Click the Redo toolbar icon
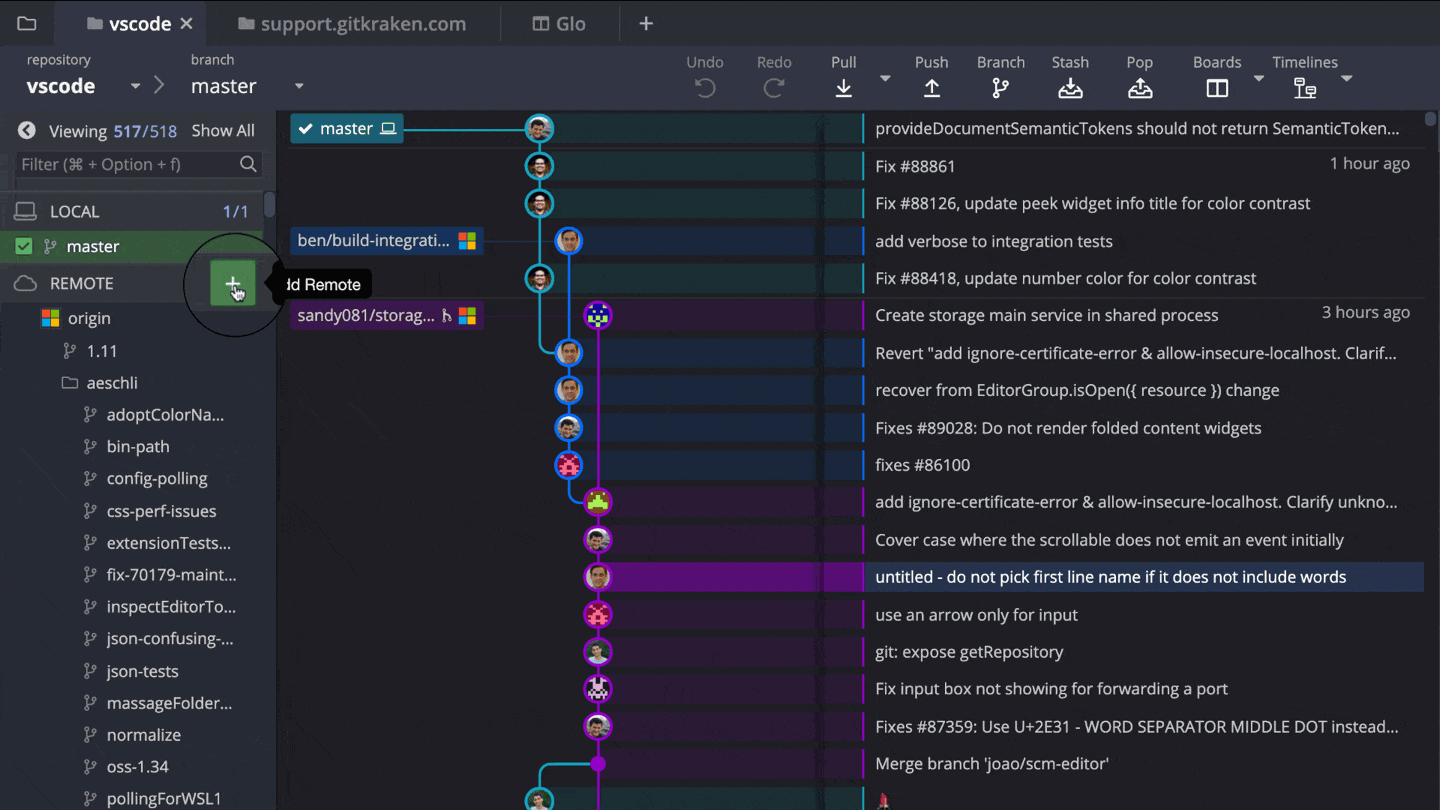 point(774,88)
